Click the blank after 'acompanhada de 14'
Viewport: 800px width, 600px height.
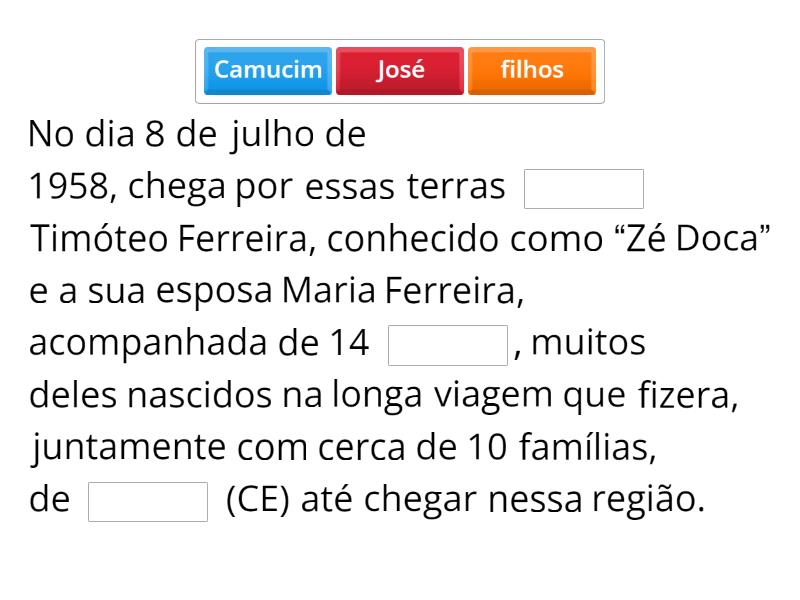tap(448, 345)
